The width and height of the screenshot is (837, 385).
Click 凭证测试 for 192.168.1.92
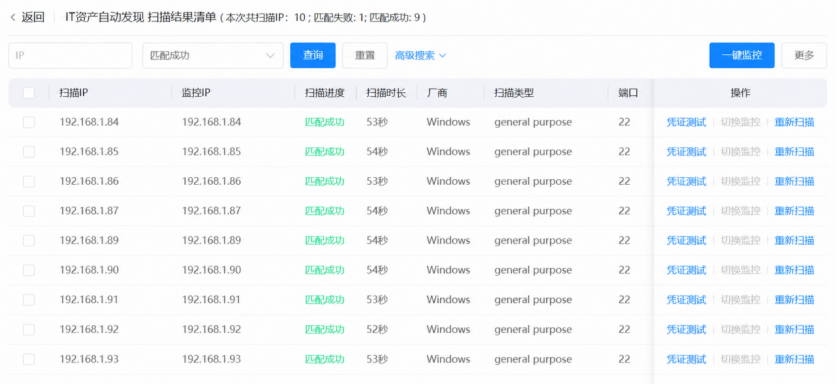tap(686, 329)
